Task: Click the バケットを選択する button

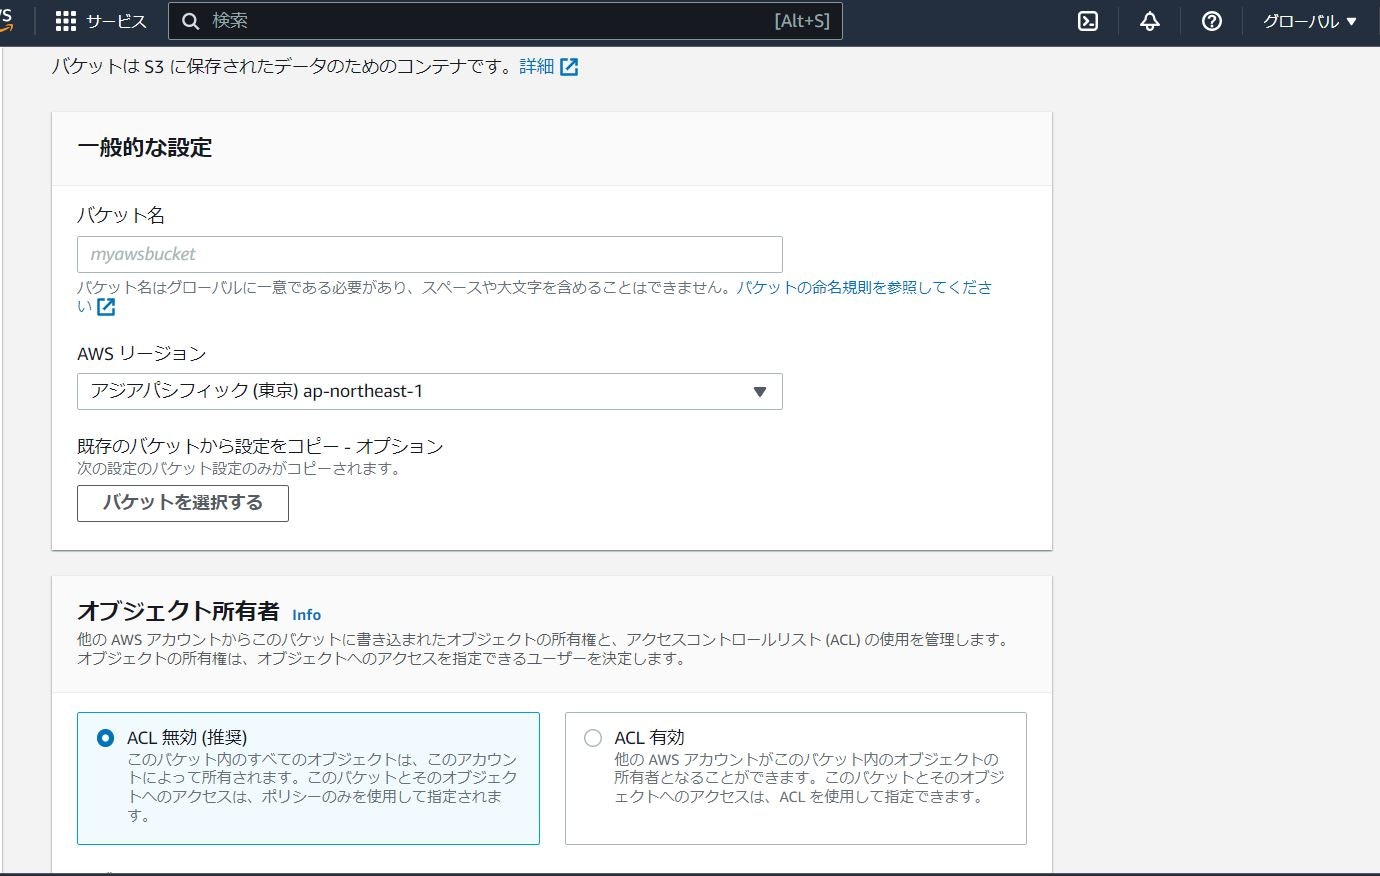Action: 183,503
